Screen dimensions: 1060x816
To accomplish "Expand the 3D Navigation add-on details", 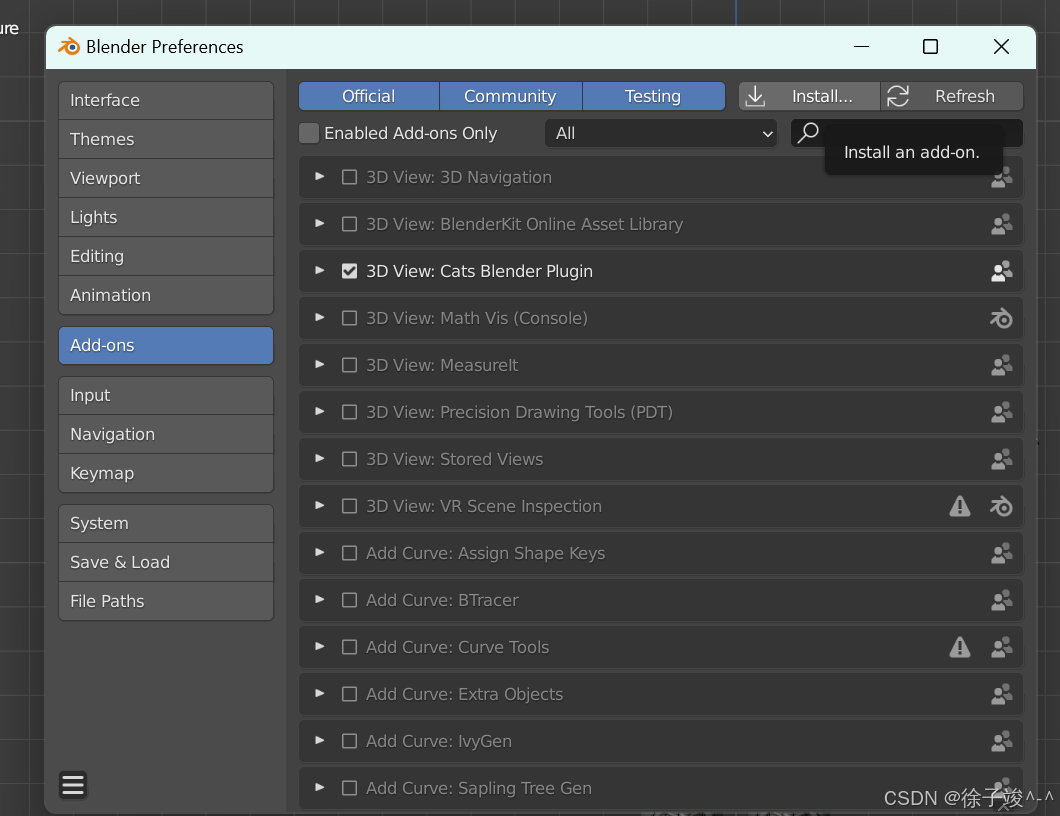I will (x=320, y=176).
